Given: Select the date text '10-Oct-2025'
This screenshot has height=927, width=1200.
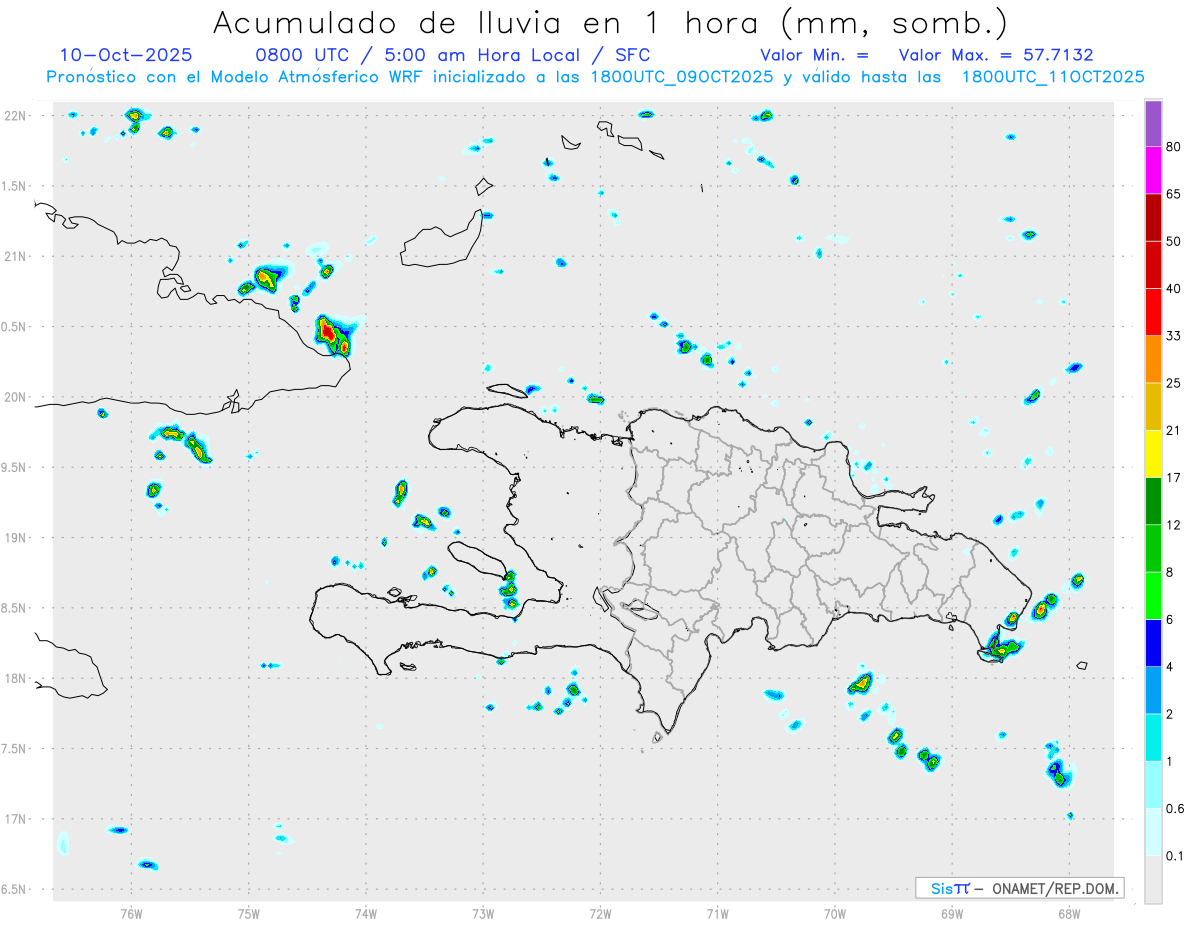Looking at the screenshot, I should pos(126,55).
